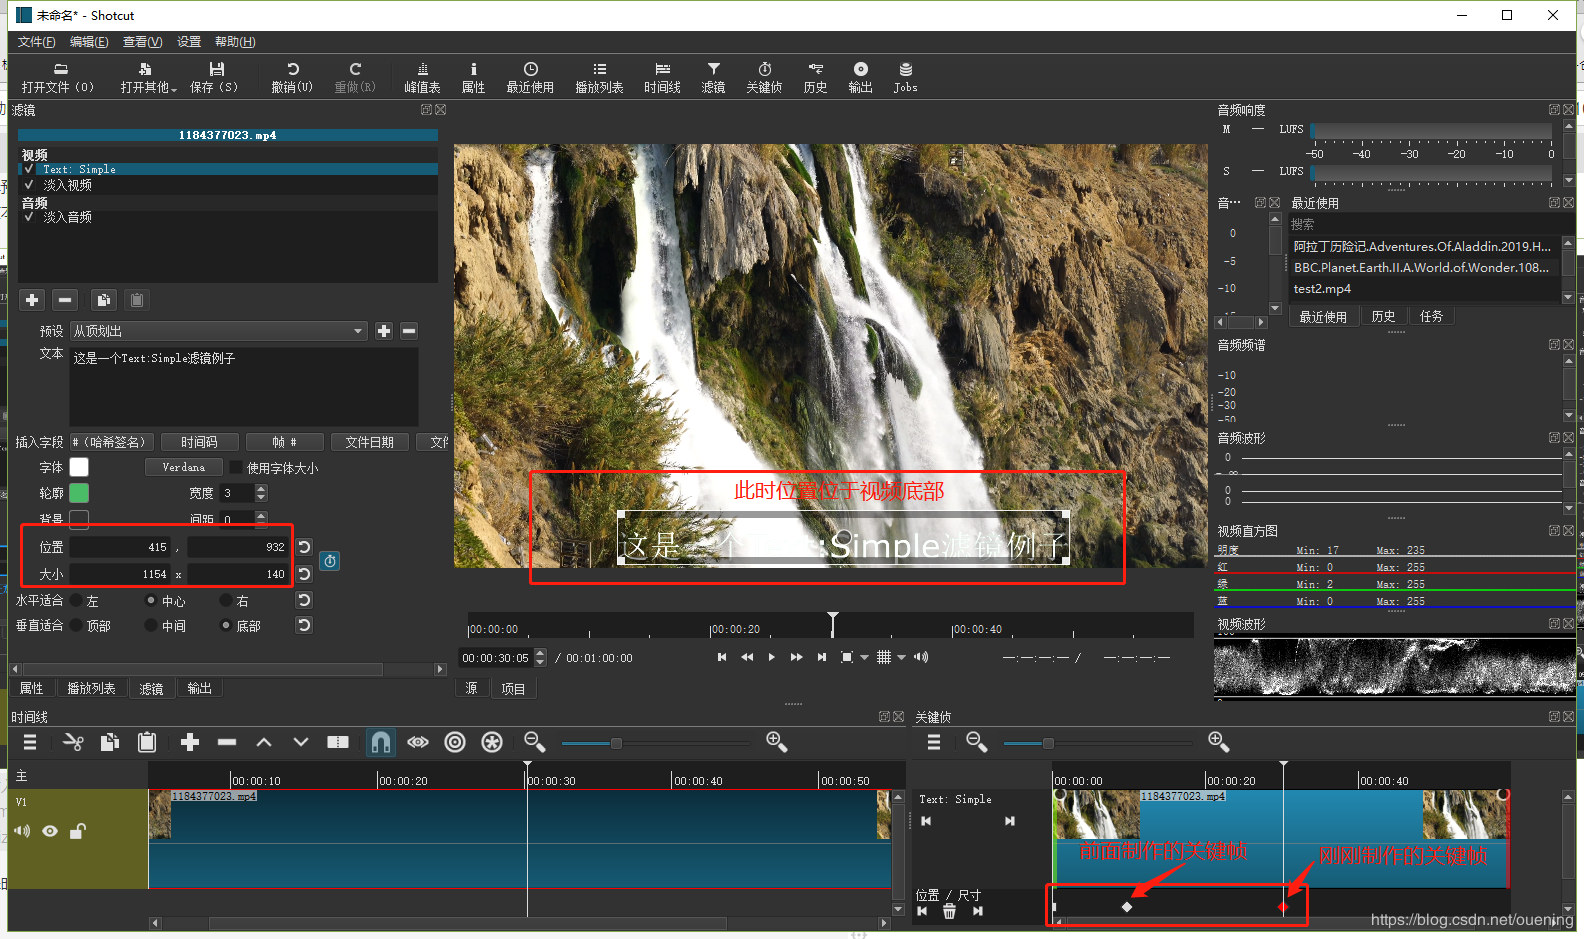This screenshot has height=939, width=1584.
Task: Expand the zoom options dropdown in player
Action: click(865, 658)
